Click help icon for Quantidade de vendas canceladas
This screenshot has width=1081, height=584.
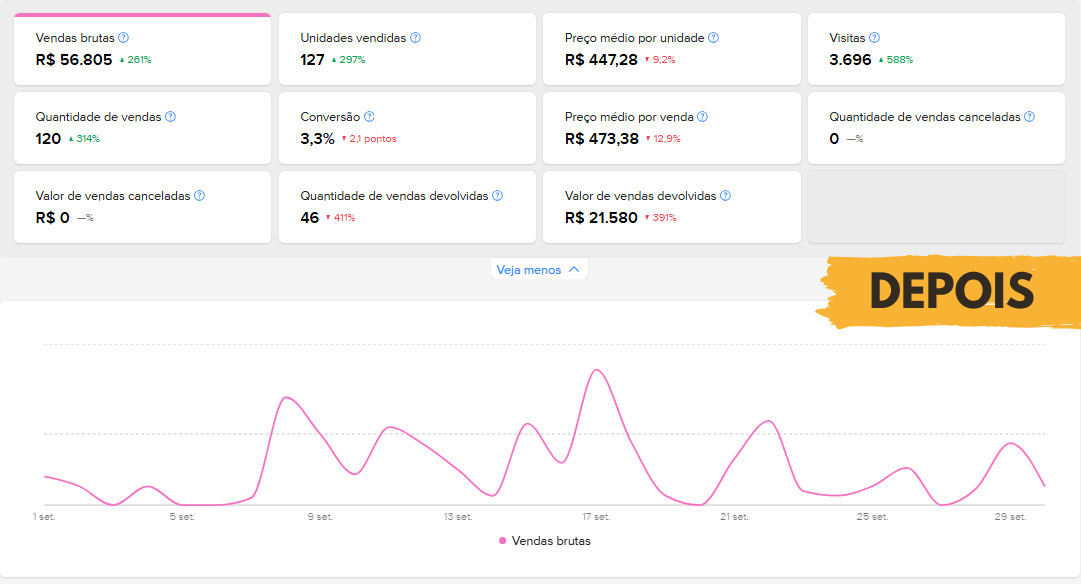tap(1029, 117)
